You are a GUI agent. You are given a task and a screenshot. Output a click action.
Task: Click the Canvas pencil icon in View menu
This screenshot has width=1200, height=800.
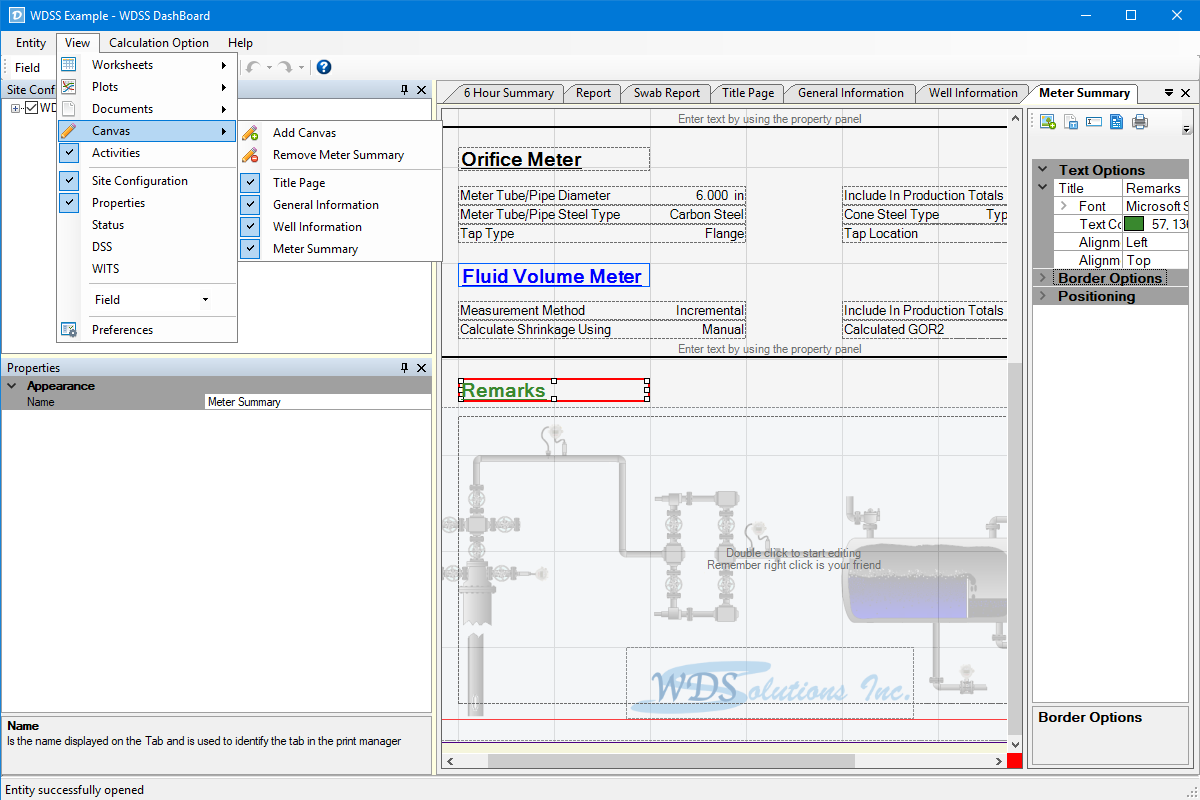[69, 131]
